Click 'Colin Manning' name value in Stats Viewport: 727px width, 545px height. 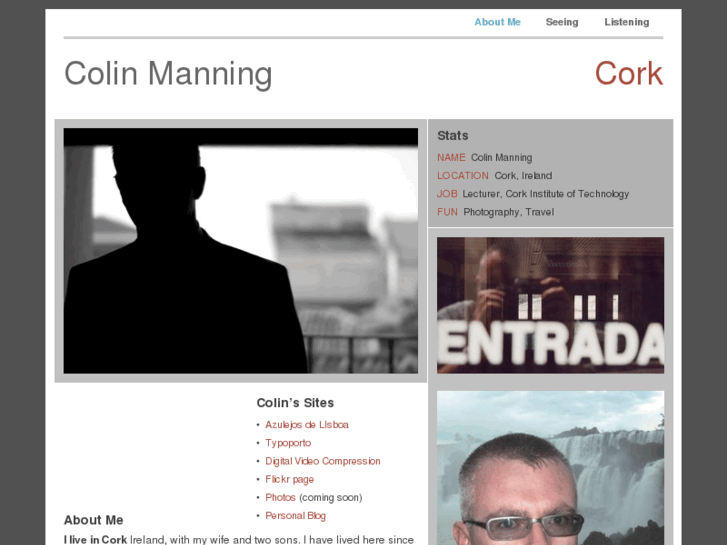[x=501, y=158]
